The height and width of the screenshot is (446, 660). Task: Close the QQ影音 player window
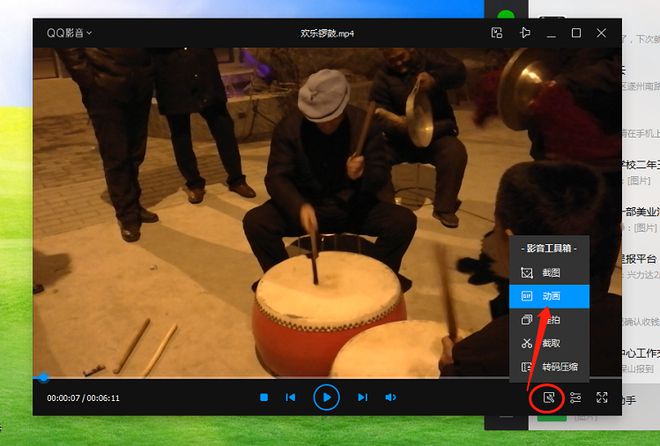[x=601, y=33]
